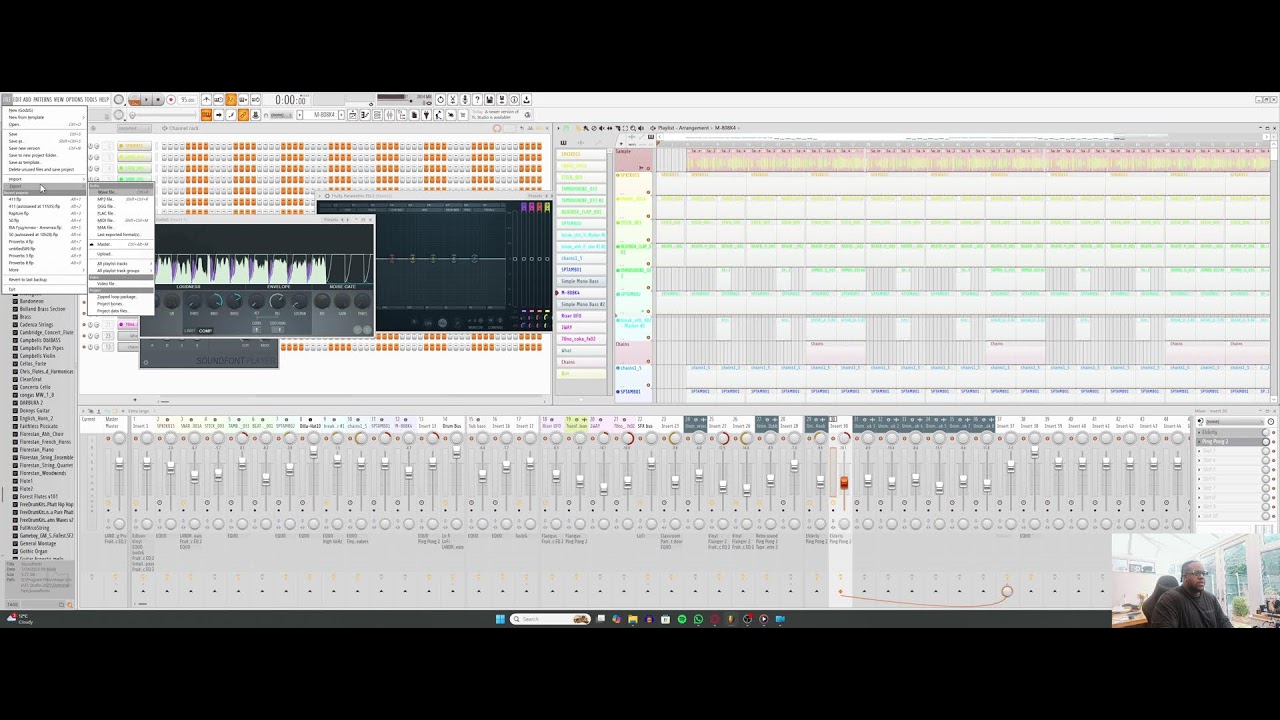
Task: Toggle wait for input icon
Action: pyautogui.click(x=218, y=99)
